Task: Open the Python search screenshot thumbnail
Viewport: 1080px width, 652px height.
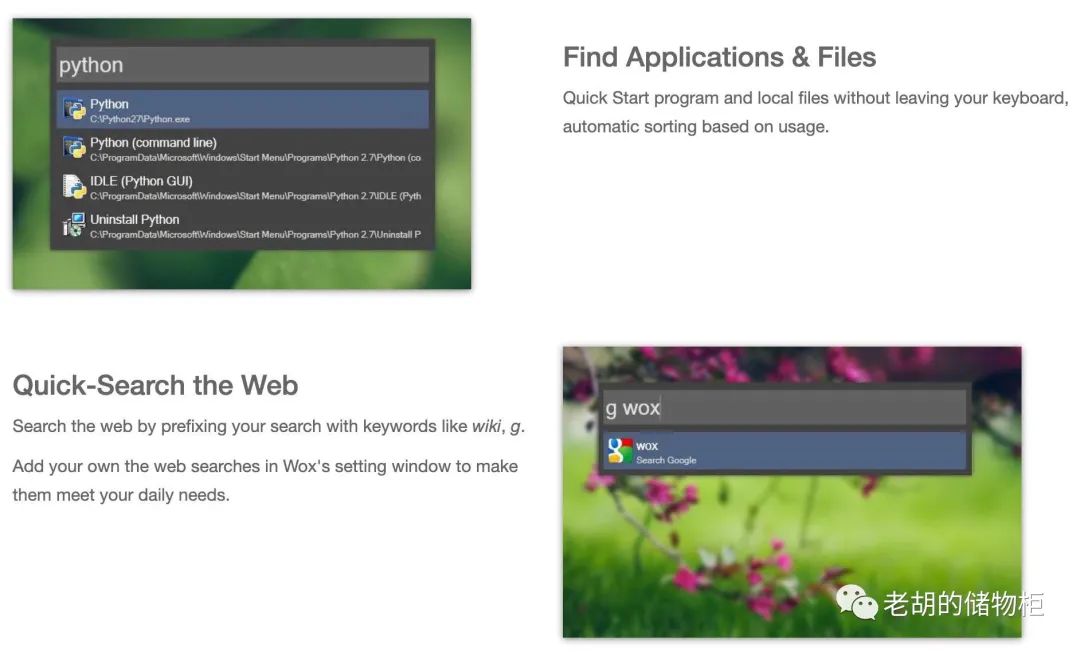Action: (x=242, y=154)
